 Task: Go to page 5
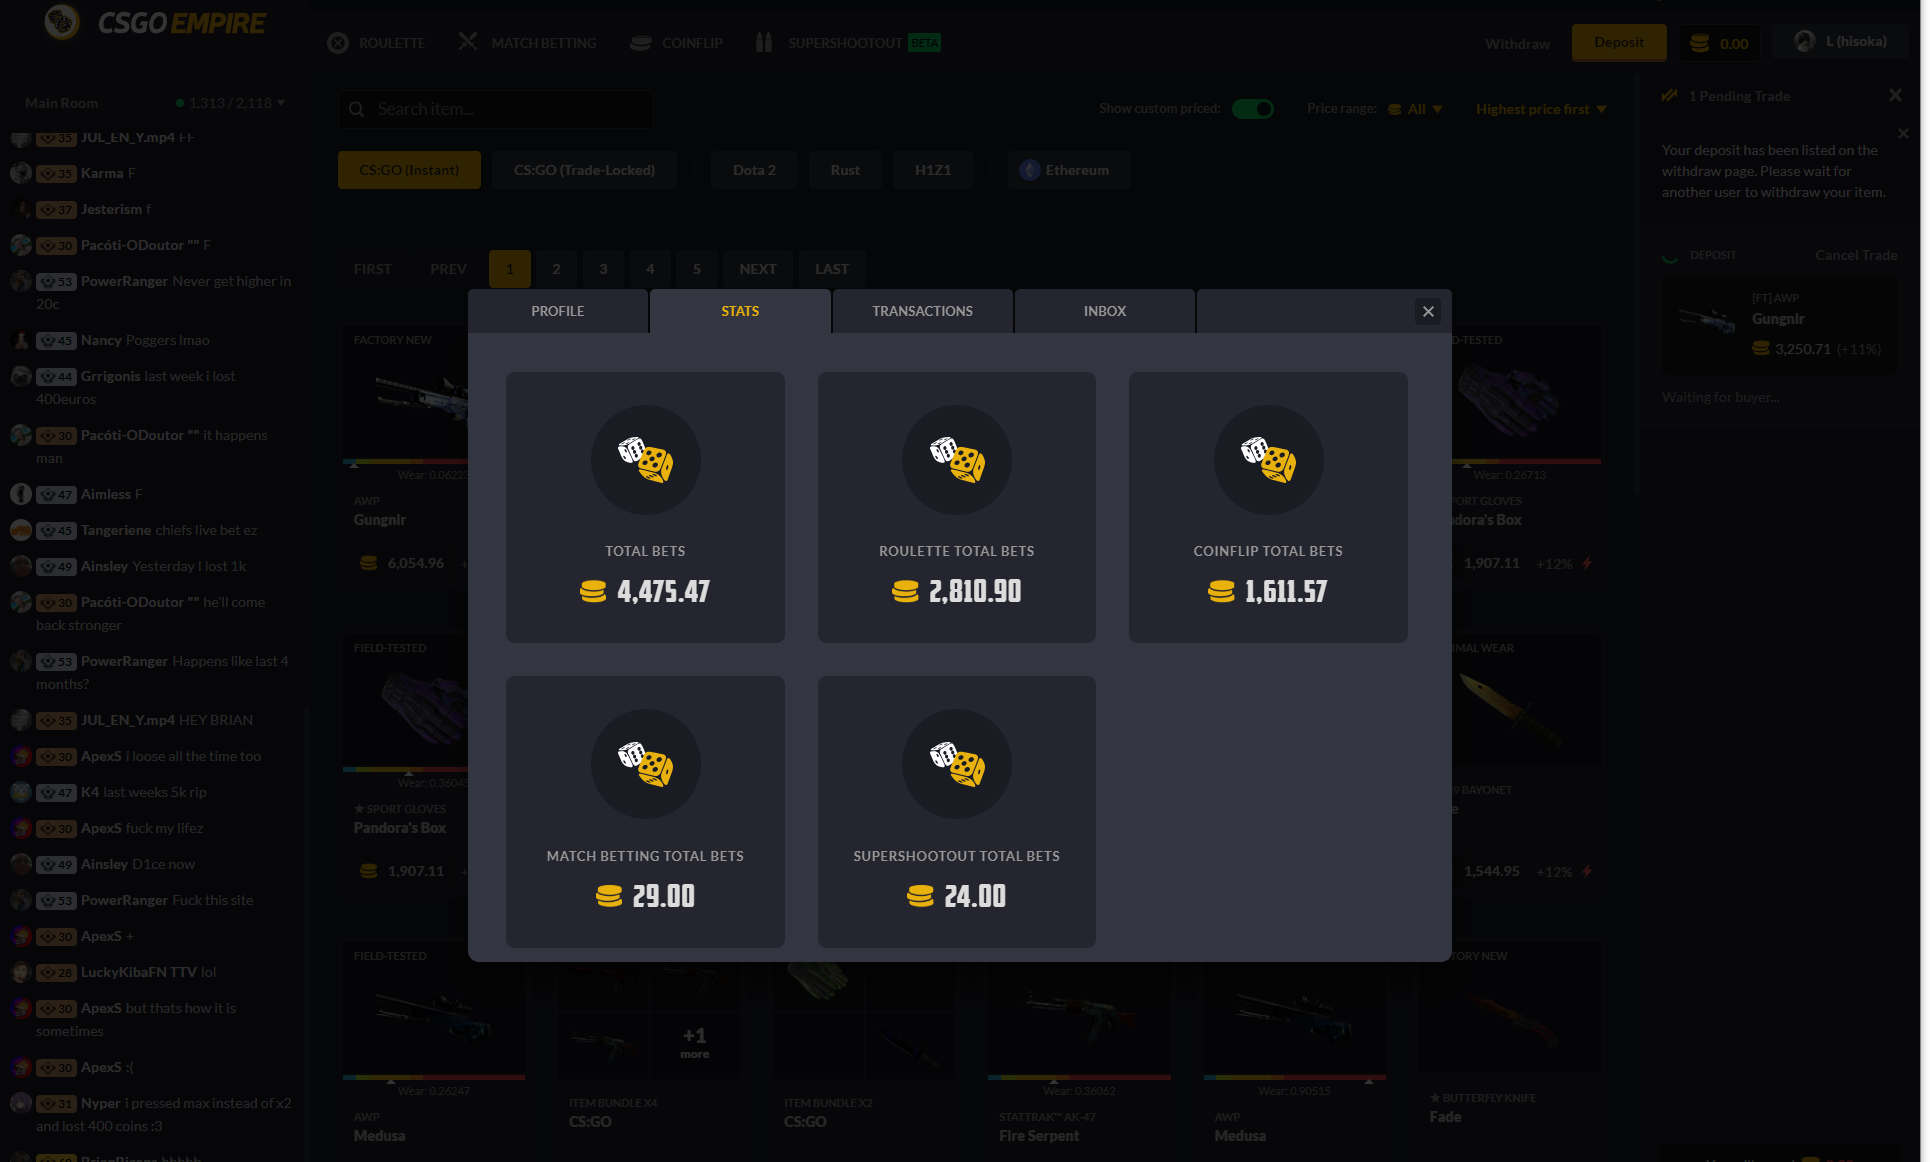coord(697,269)
